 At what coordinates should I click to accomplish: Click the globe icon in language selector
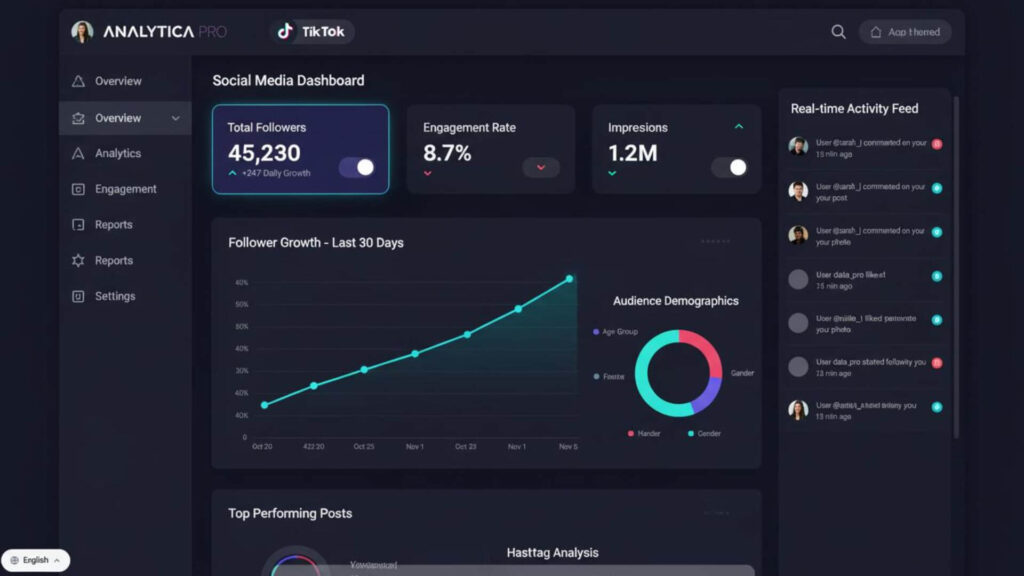14,560
